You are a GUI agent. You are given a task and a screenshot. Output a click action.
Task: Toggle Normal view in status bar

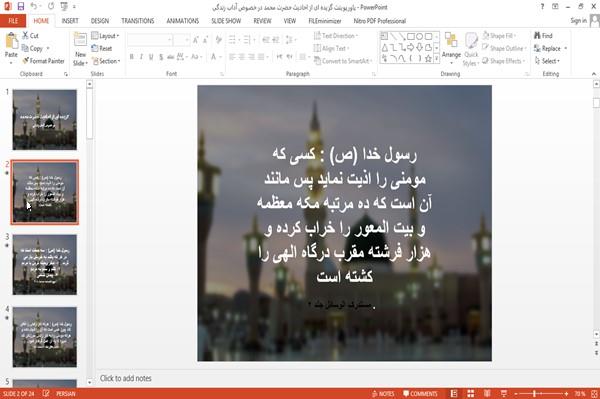[454, 394]
